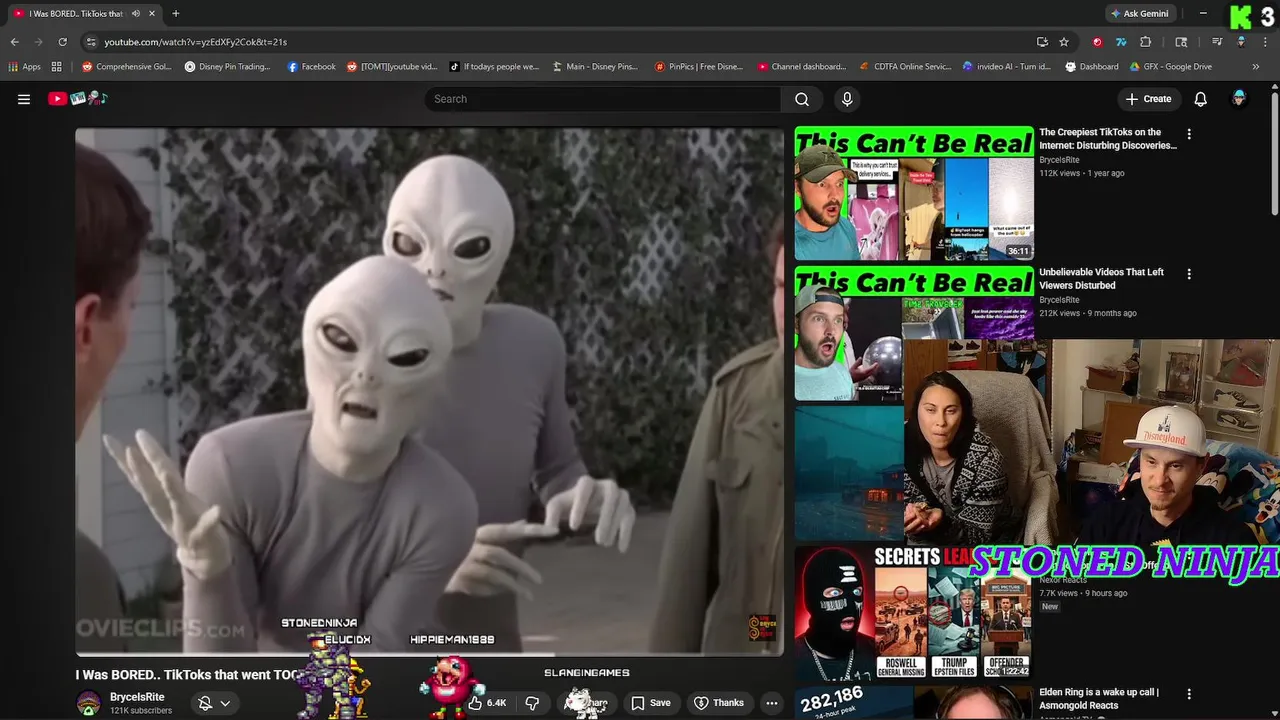Viewport: 1280px width, 720px height.
Task: Open the Dashboard bookmark
Action: 1092,67
